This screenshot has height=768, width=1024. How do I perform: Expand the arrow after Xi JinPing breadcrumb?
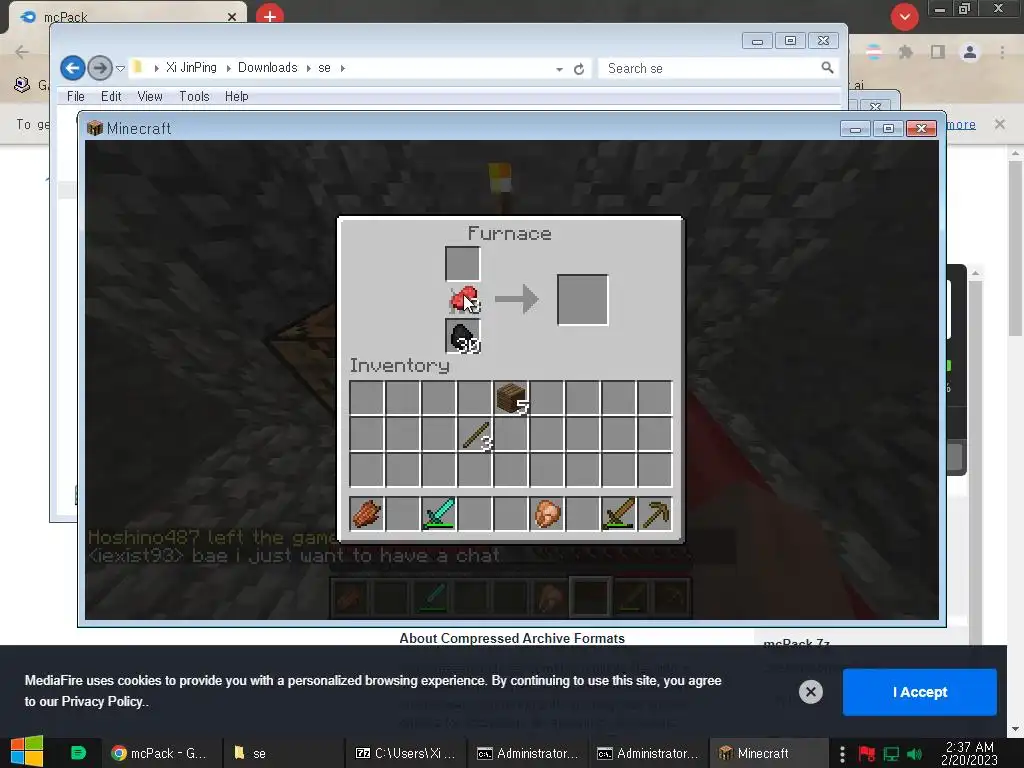pos(228,68)
